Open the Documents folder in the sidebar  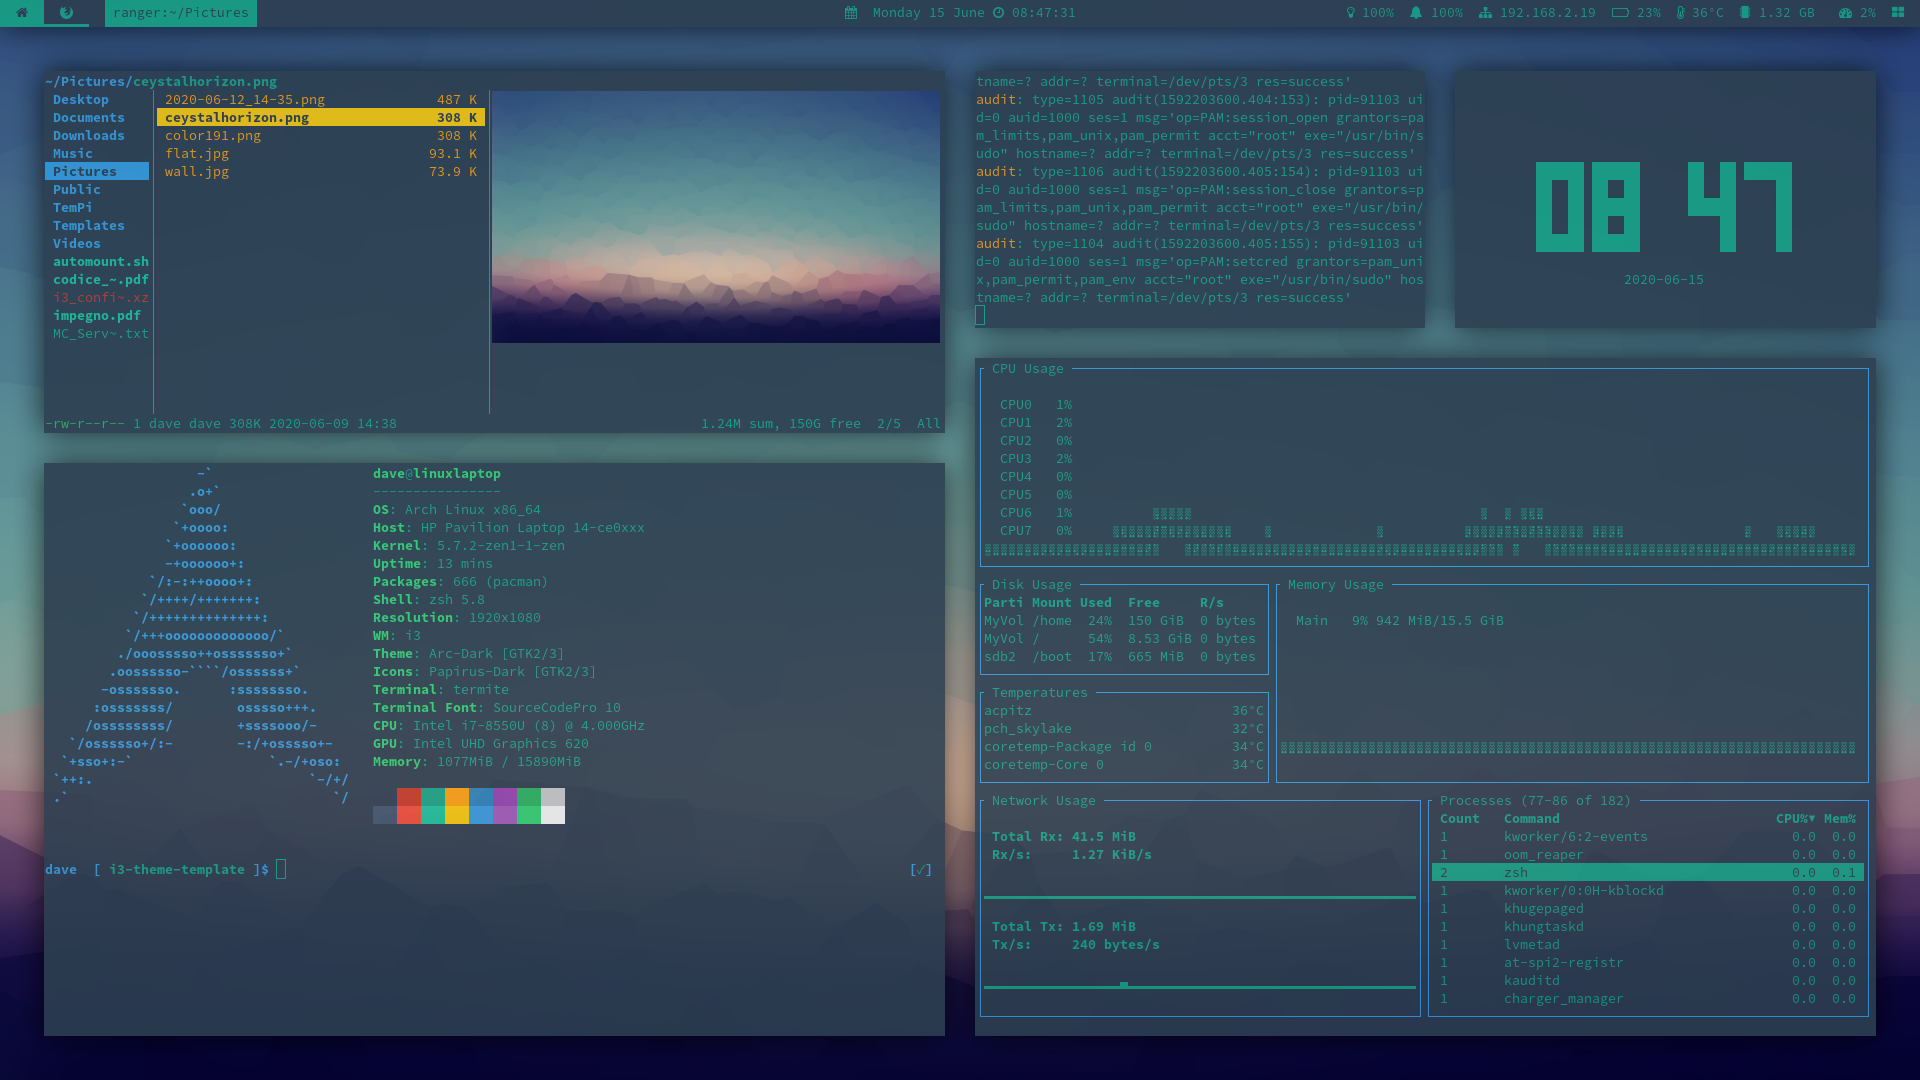click(89, 117)
